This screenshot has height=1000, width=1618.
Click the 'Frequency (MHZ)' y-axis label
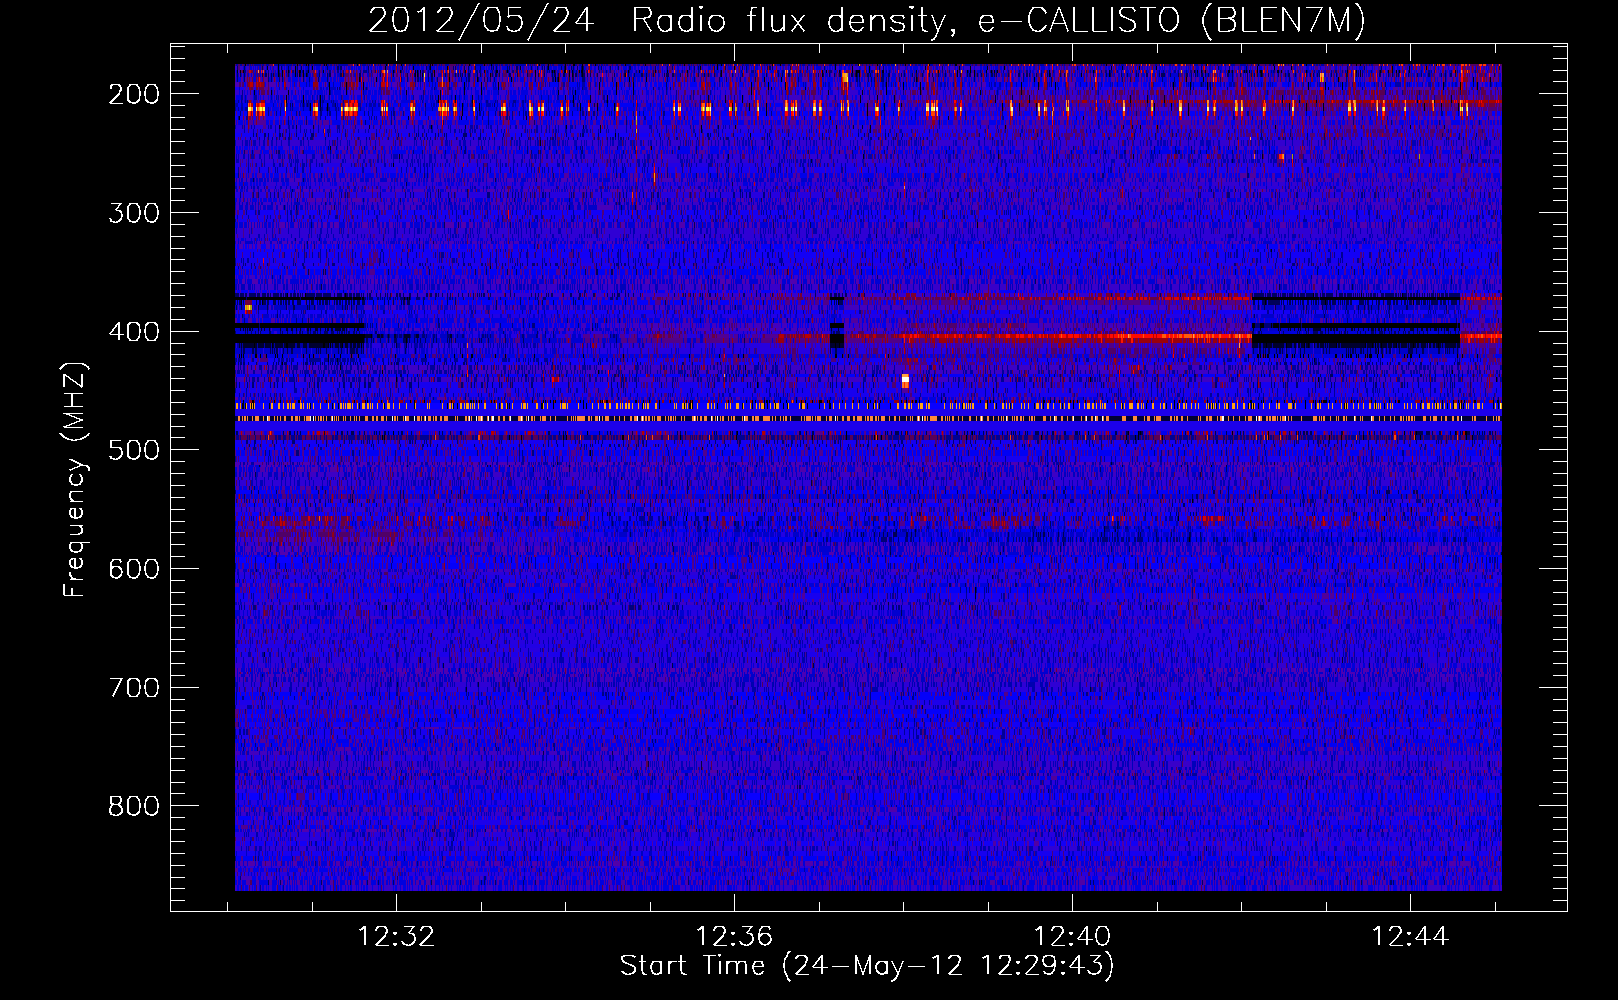click(x=76, y=479)
